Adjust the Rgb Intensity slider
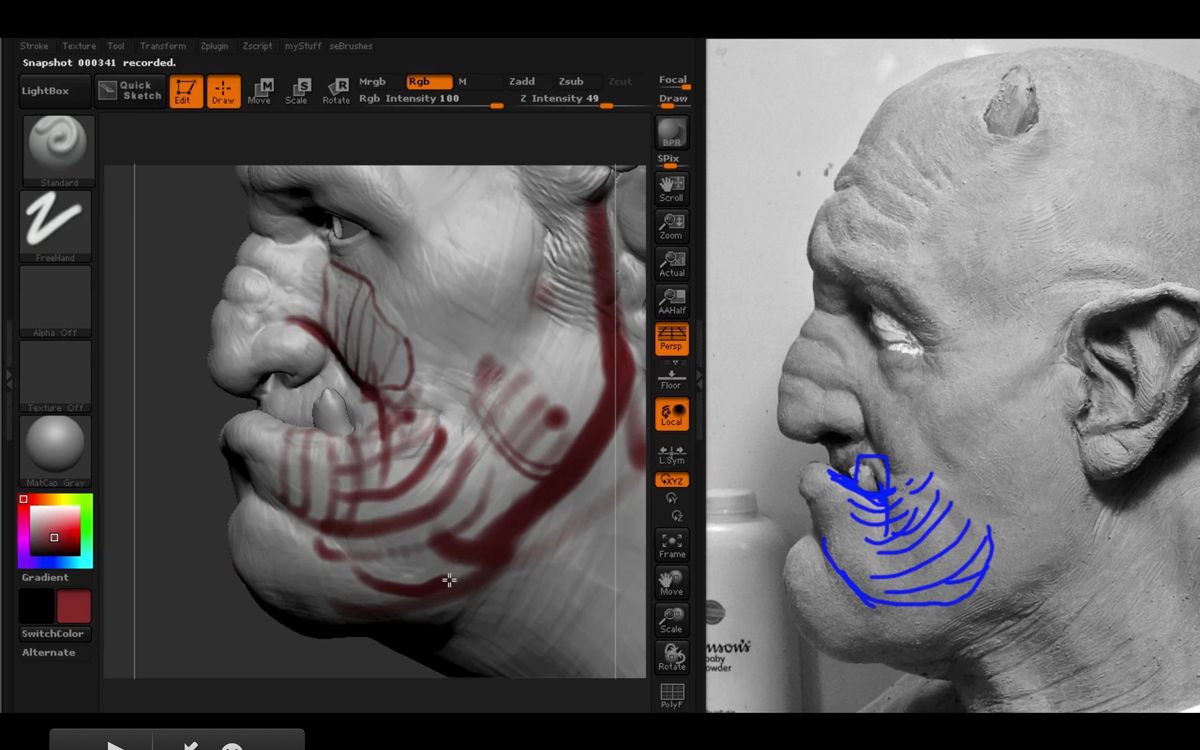 [431, 99]
